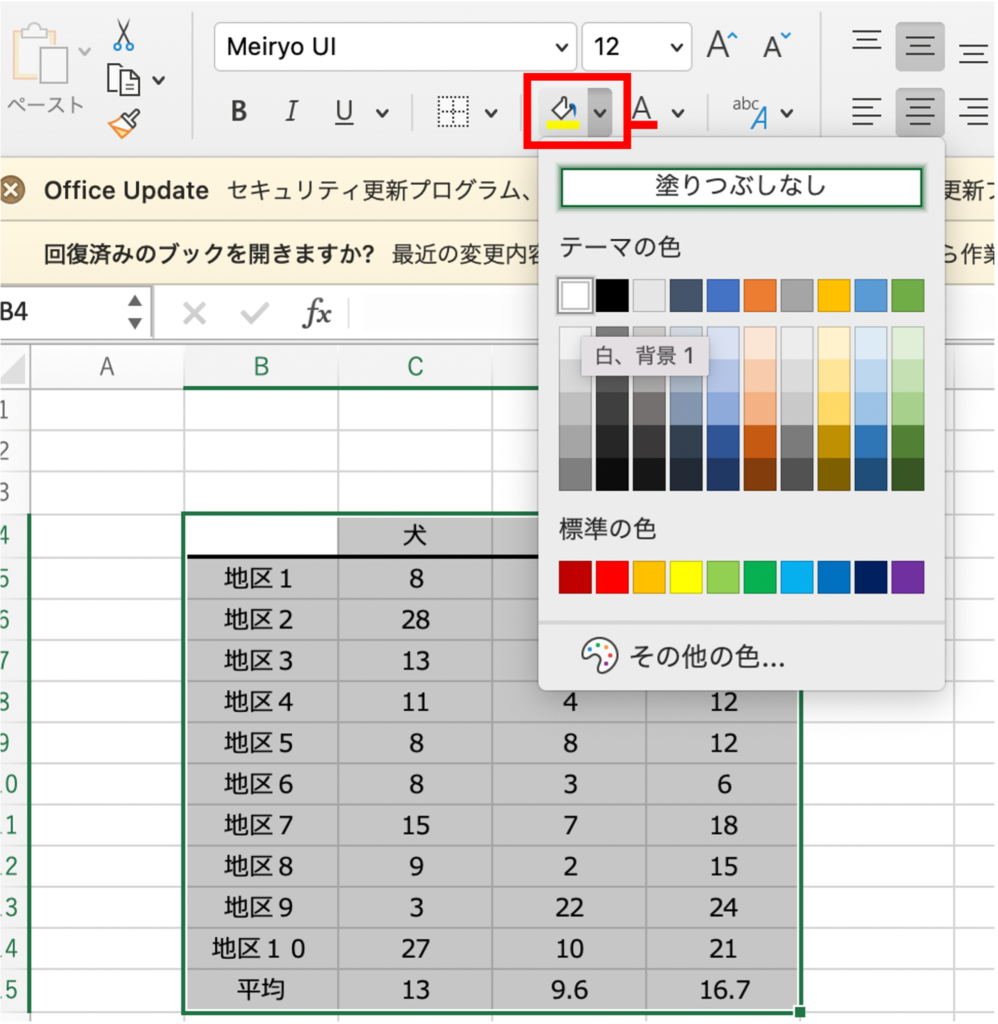This screenshot has width=998, height=1024.
Task: Click the Paste clipboard icon
Action: click(40, 54)
